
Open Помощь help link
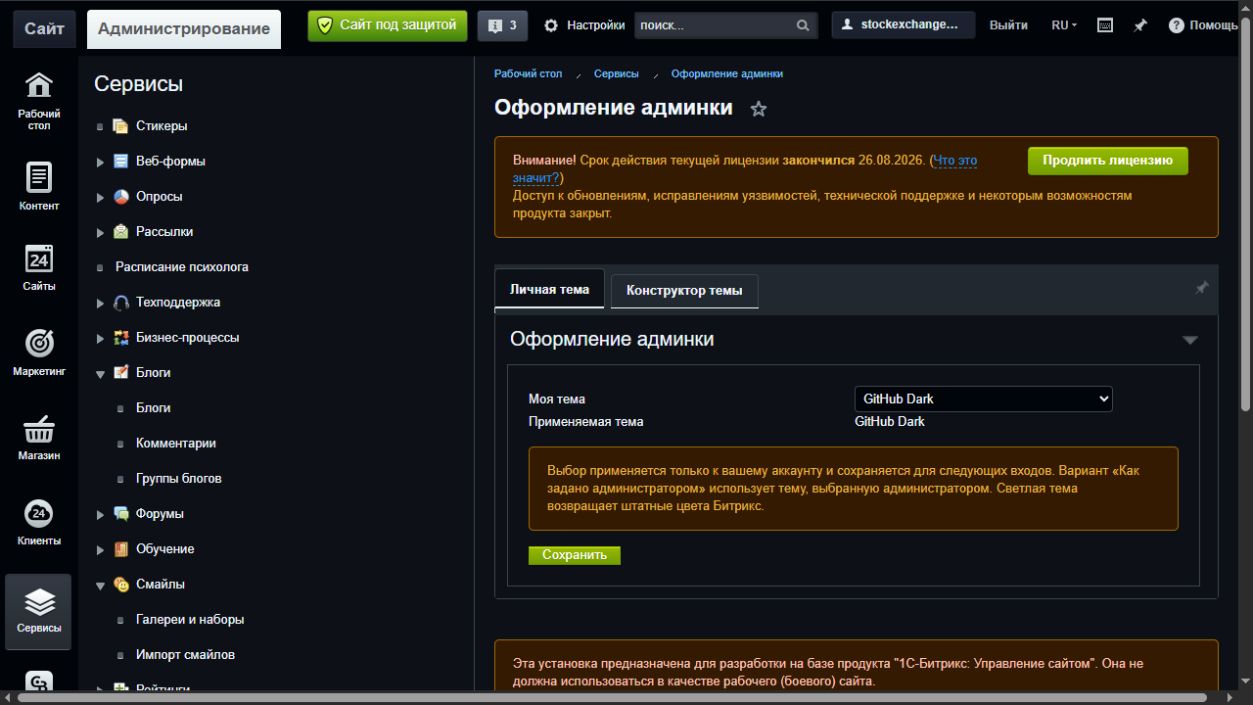[1203, 26]
